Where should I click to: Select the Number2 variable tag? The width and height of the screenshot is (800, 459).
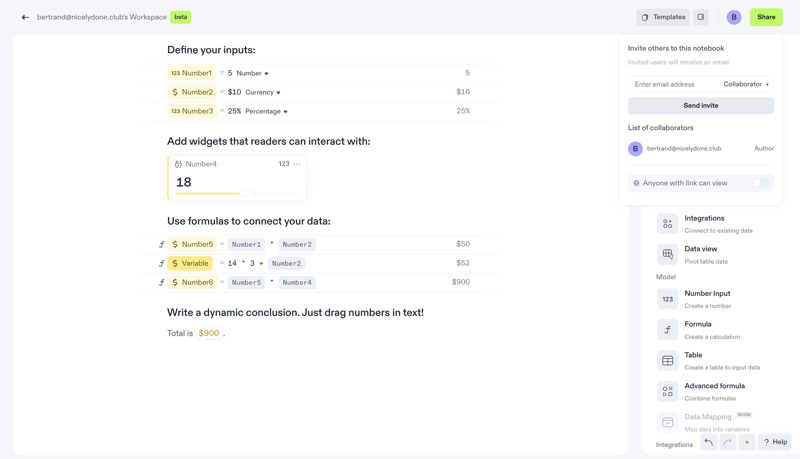(192, 92)
